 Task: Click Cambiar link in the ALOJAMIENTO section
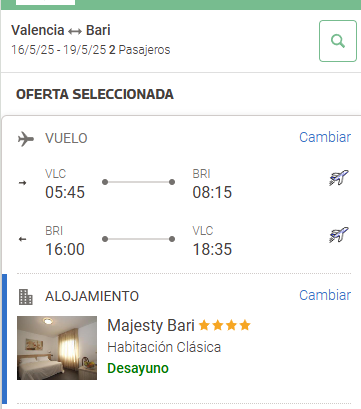click(x=325, y=295)
